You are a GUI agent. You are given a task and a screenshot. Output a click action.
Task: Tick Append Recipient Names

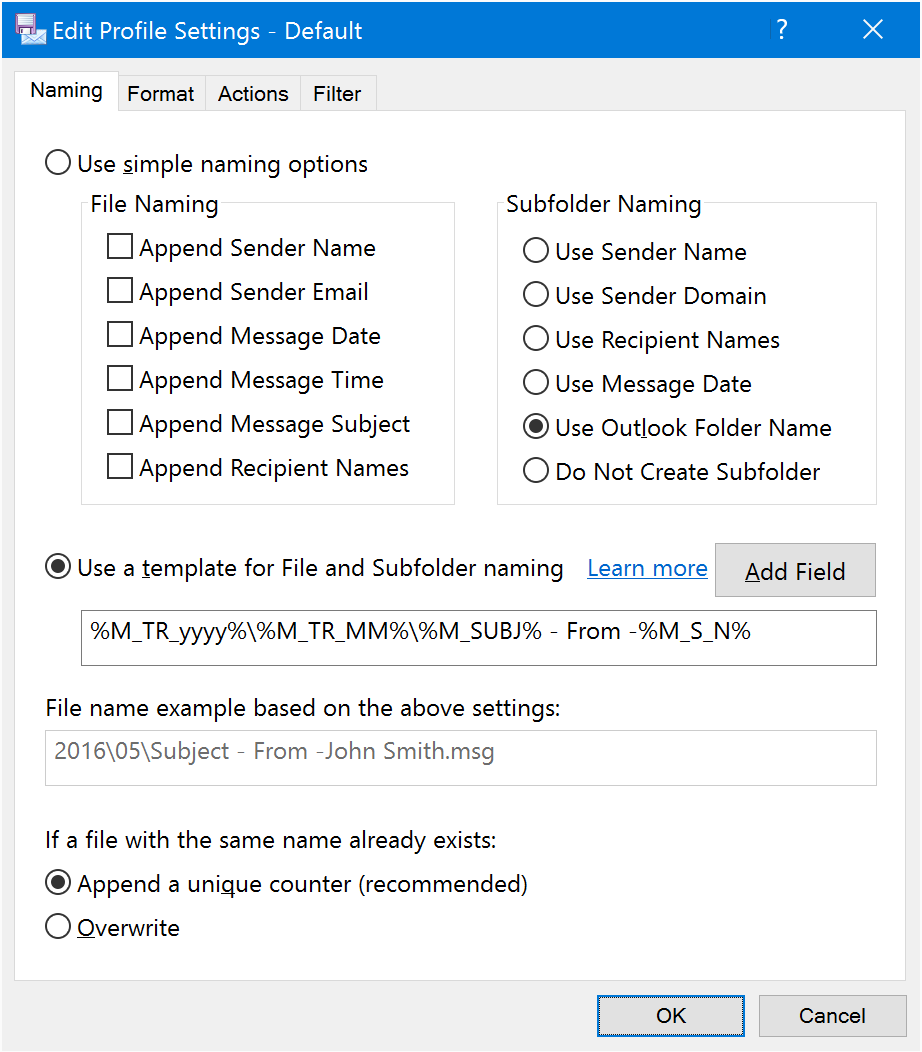point(258,468)
